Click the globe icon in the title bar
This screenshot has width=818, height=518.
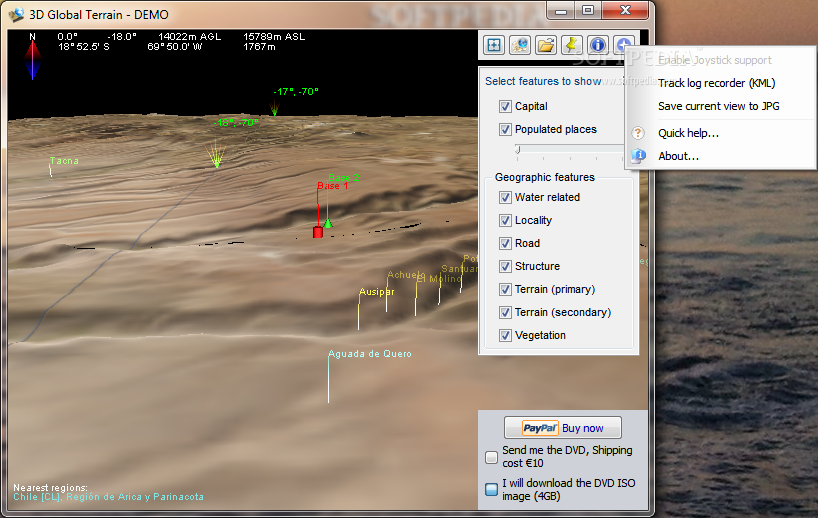(x=16, y=14)
